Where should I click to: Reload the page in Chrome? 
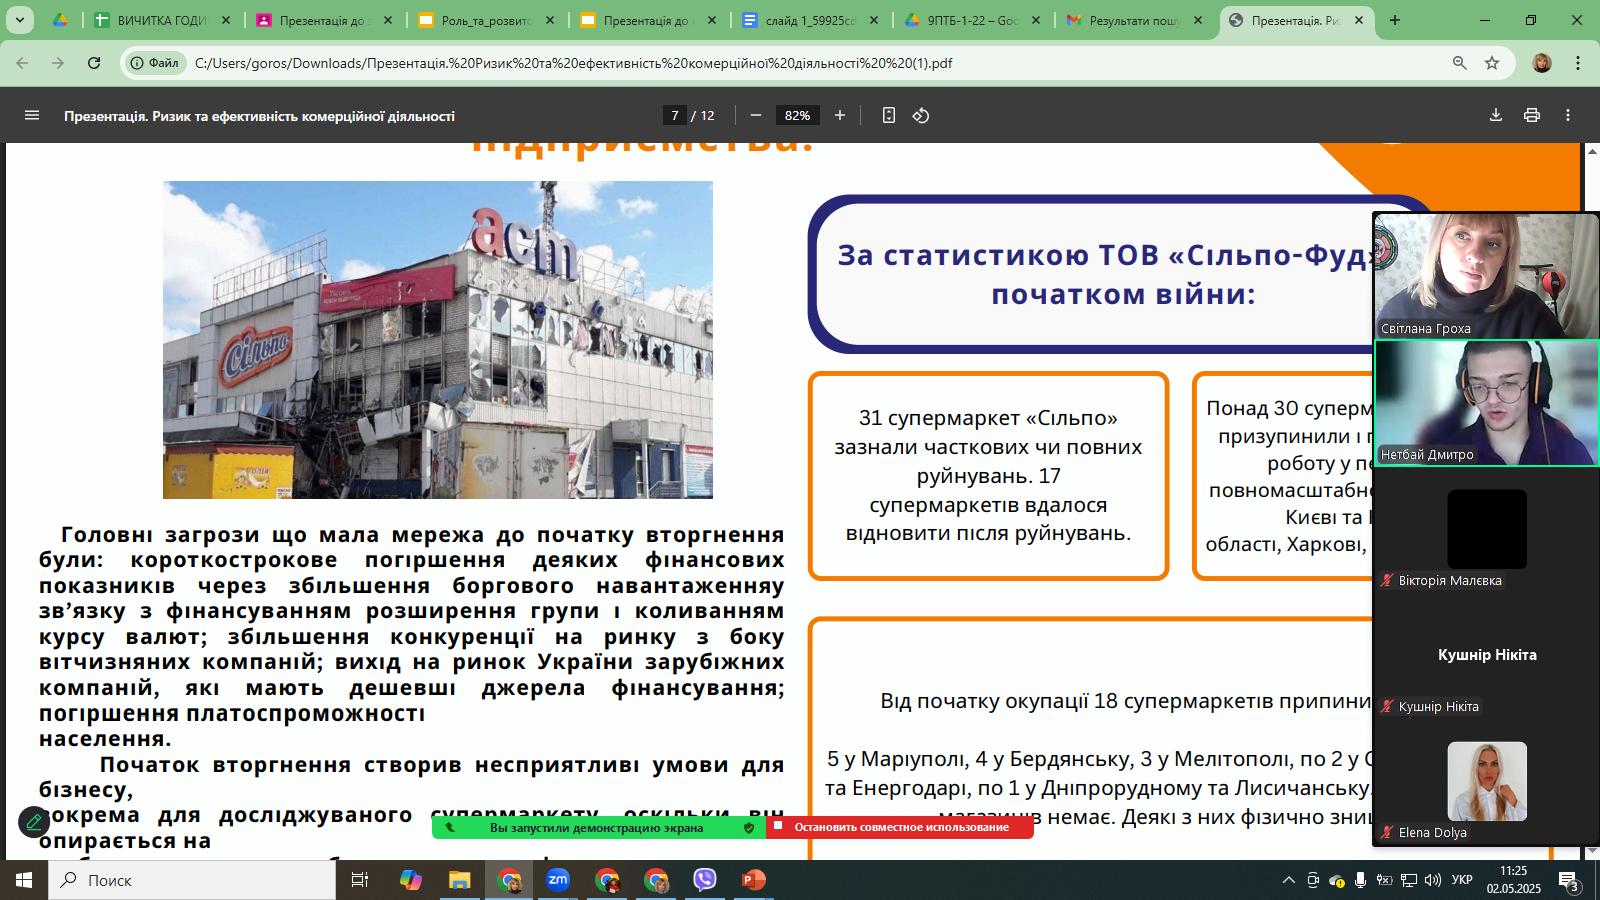click(x=94, y=63)
